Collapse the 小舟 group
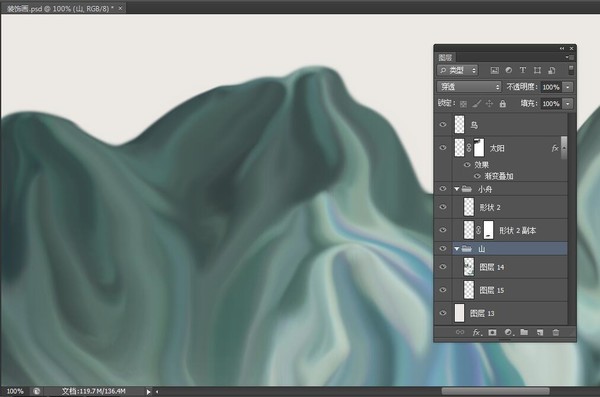Viewport: 600px width, 397px height. tap(457, 189)
